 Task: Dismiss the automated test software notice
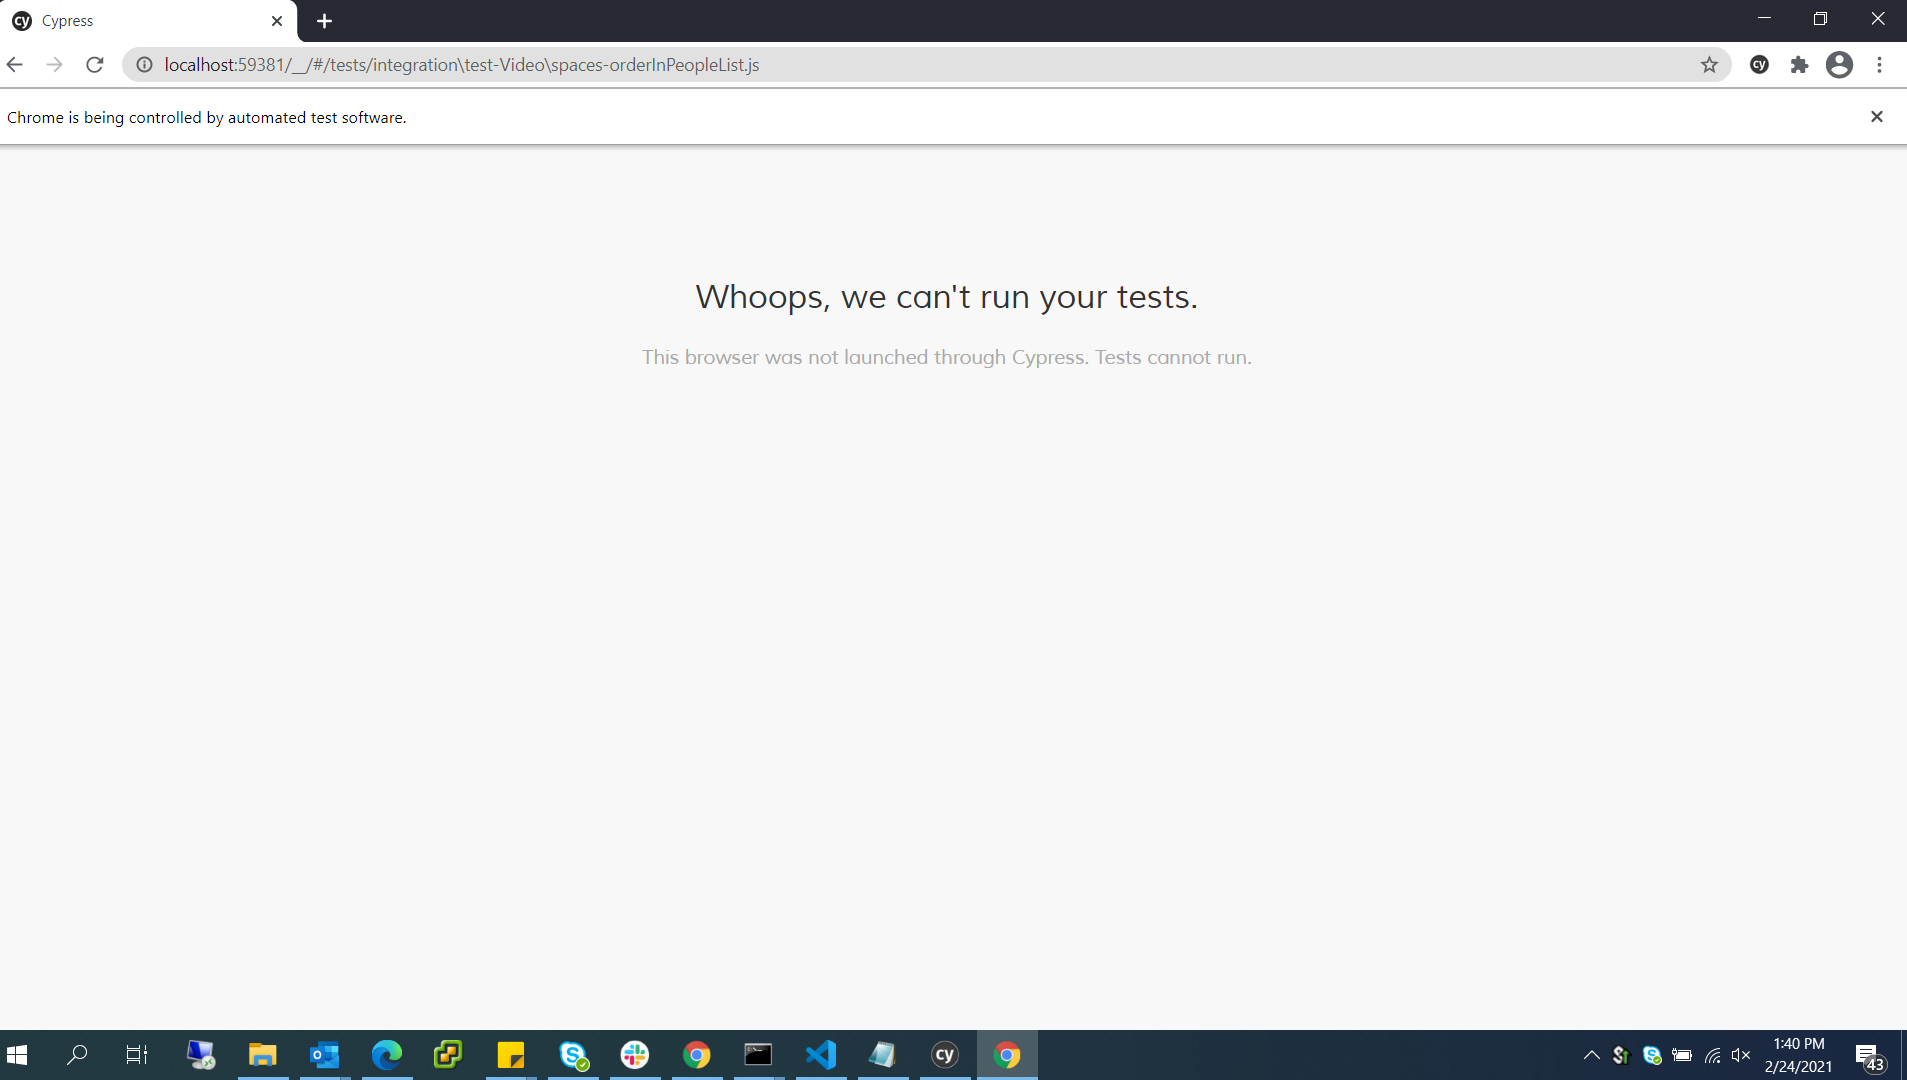(1877, 117)
